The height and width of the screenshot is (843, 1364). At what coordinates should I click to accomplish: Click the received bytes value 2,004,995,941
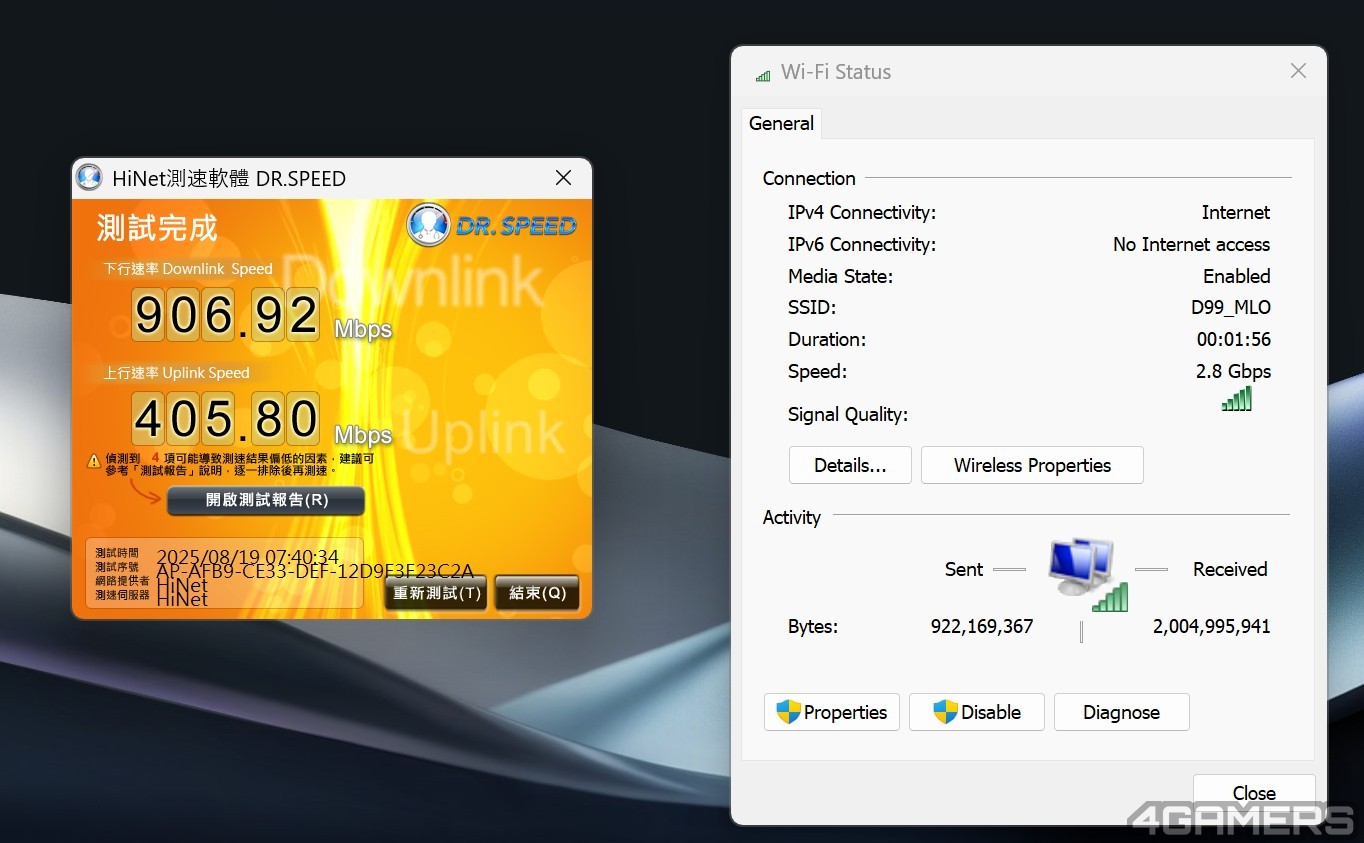[x=1212, y=627]
